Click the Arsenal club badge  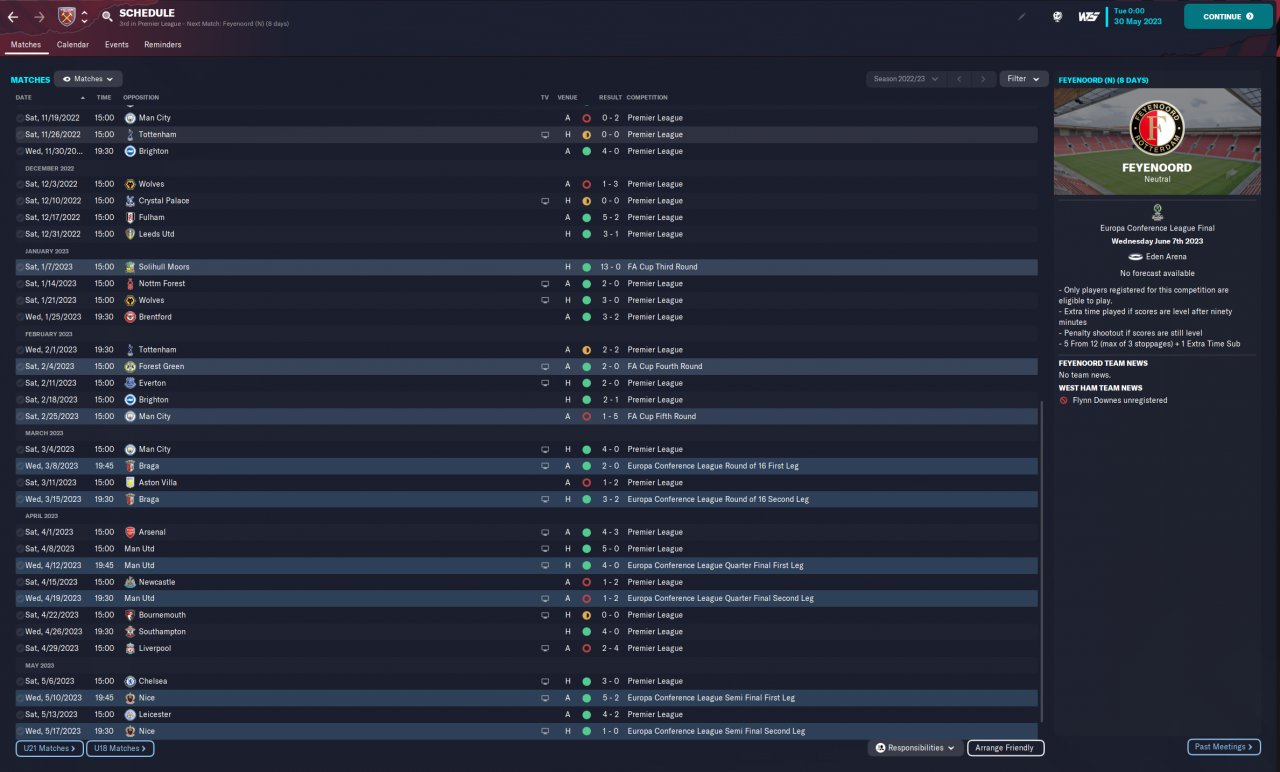coord(130,532)
